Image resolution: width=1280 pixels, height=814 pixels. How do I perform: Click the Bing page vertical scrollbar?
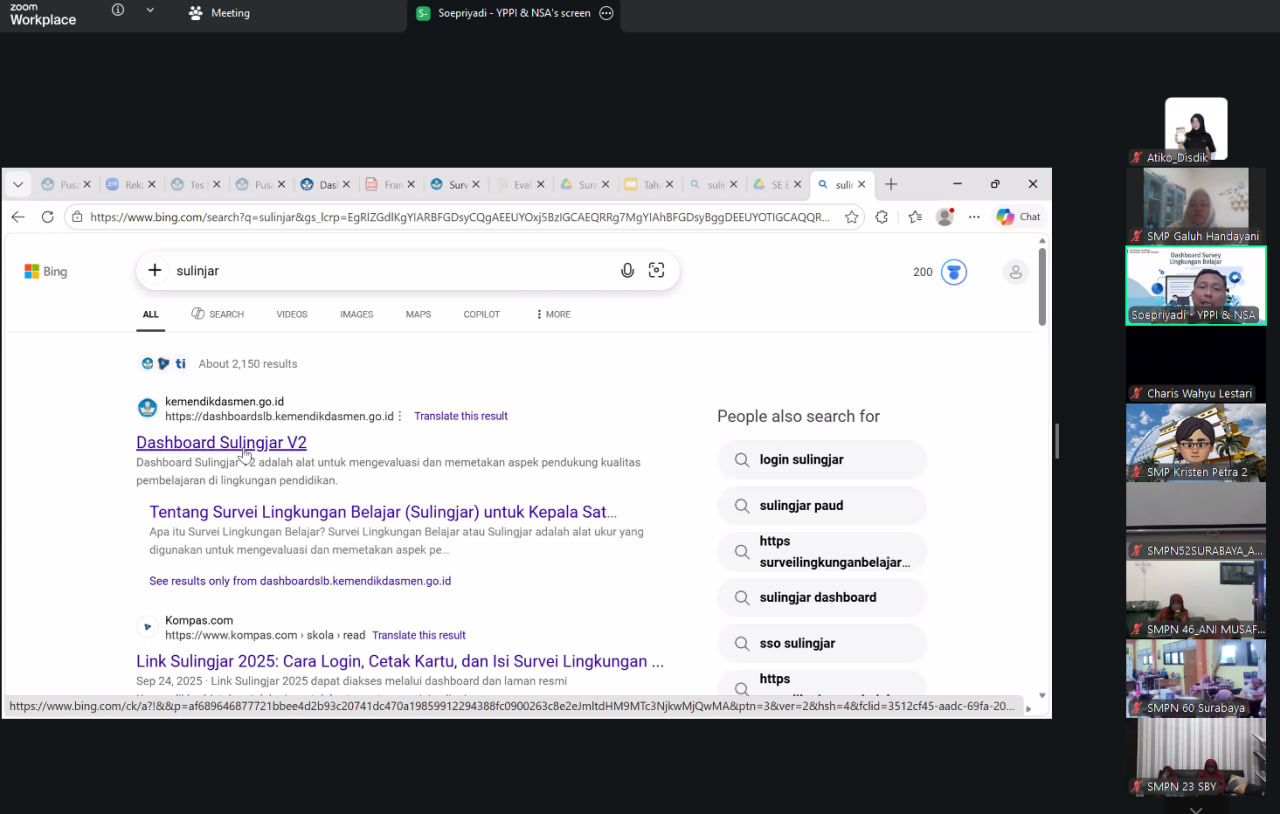pos(1042,285)
